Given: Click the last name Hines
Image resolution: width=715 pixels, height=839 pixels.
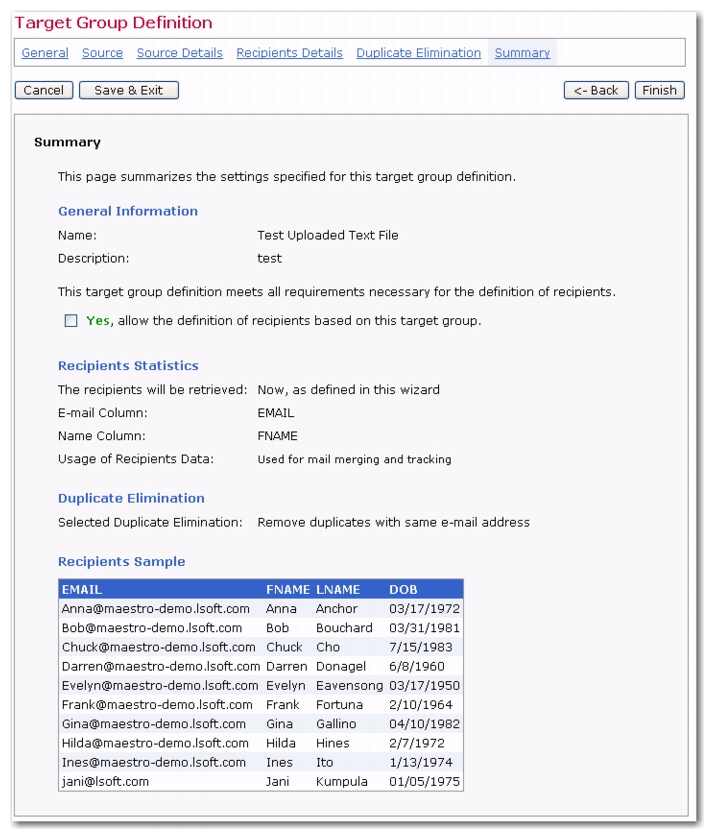Looking at the screenshot, I should pos(332,744).
